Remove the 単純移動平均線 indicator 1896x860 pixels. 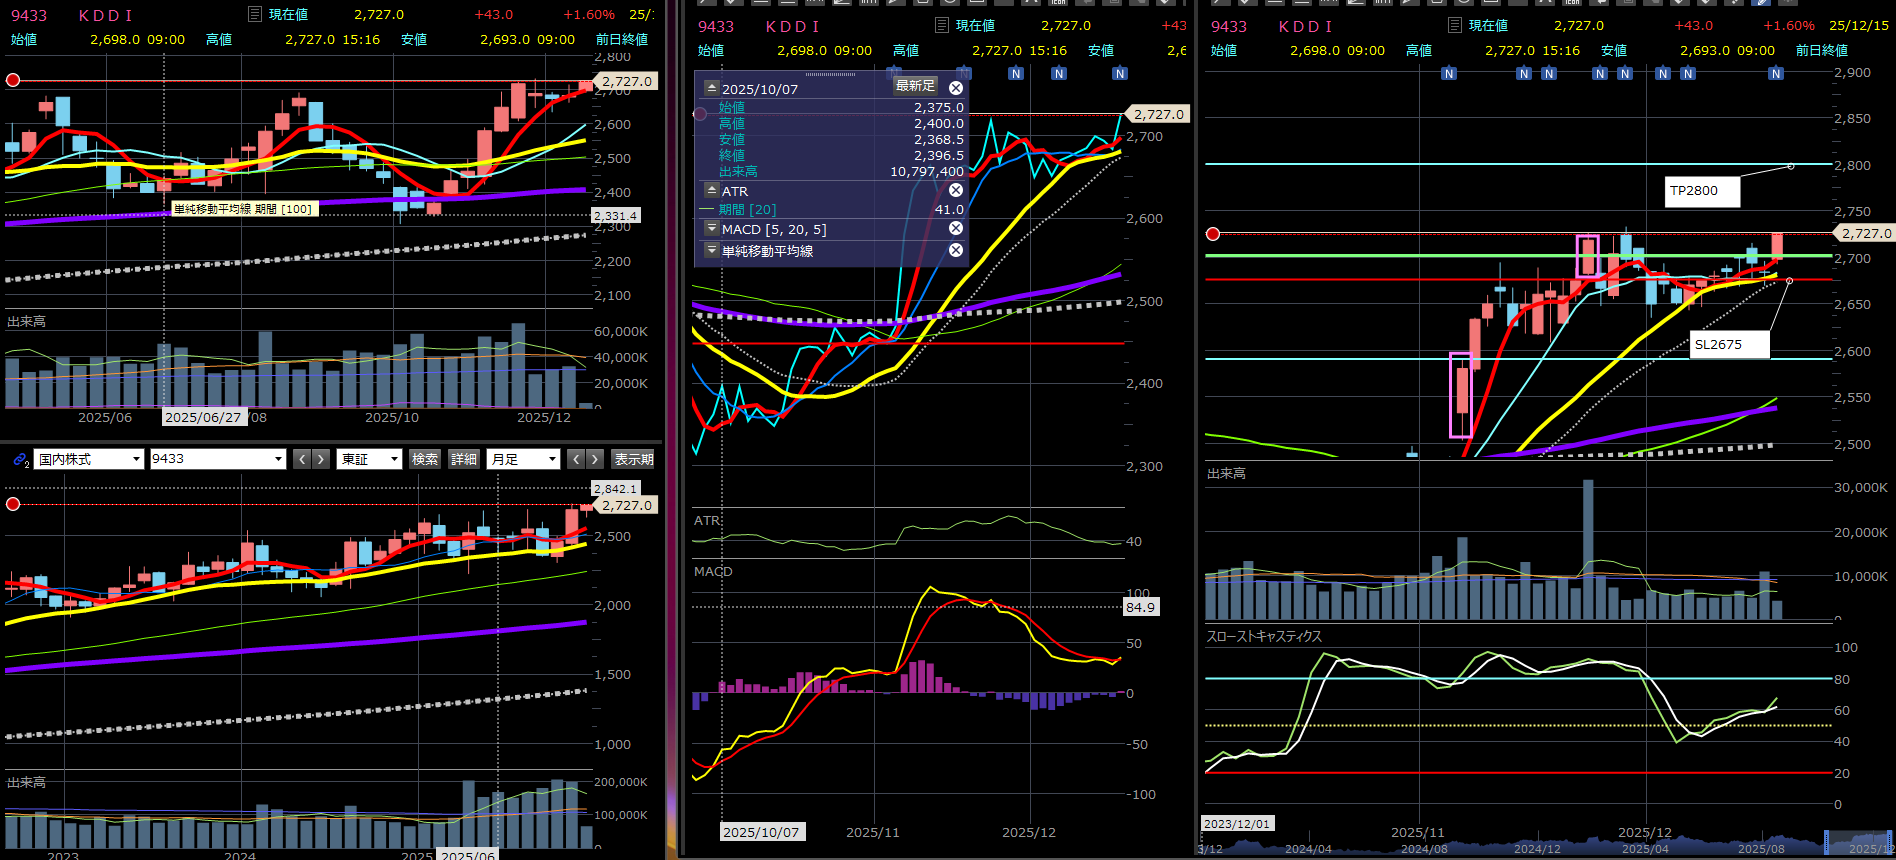click(x=956, y=251)
